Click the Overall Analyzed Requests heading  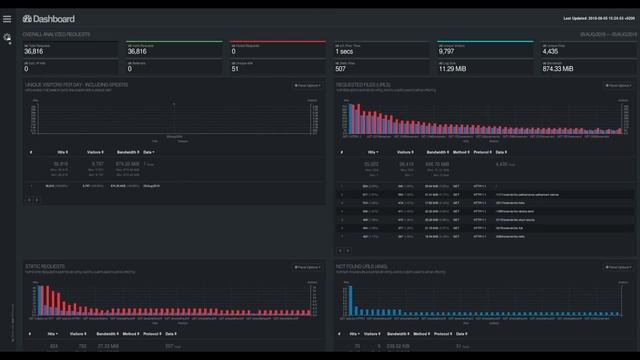pyautogui.click(x=56, y=34)
